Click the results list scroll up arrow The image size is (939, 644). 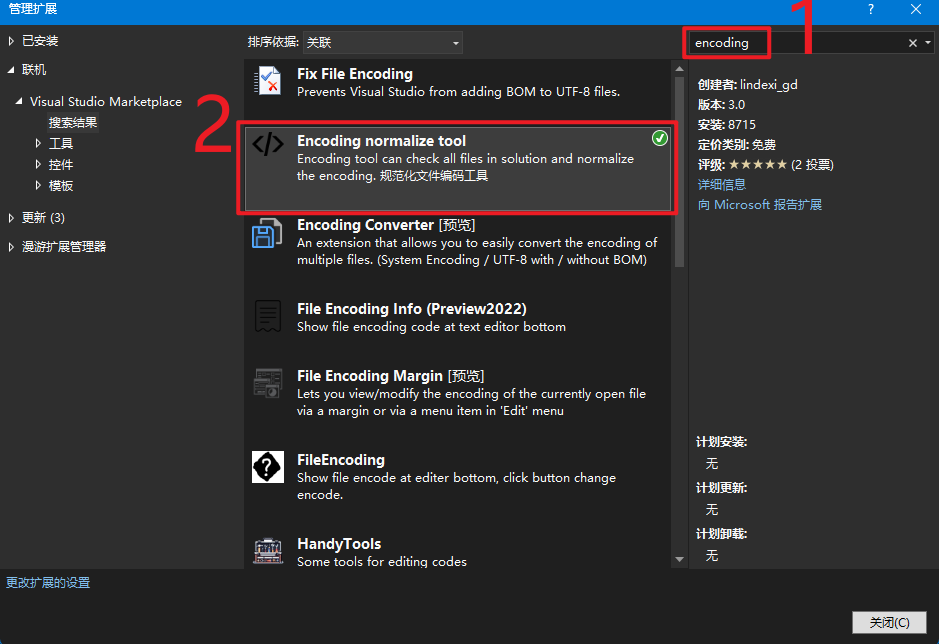(x=679, y=69)
